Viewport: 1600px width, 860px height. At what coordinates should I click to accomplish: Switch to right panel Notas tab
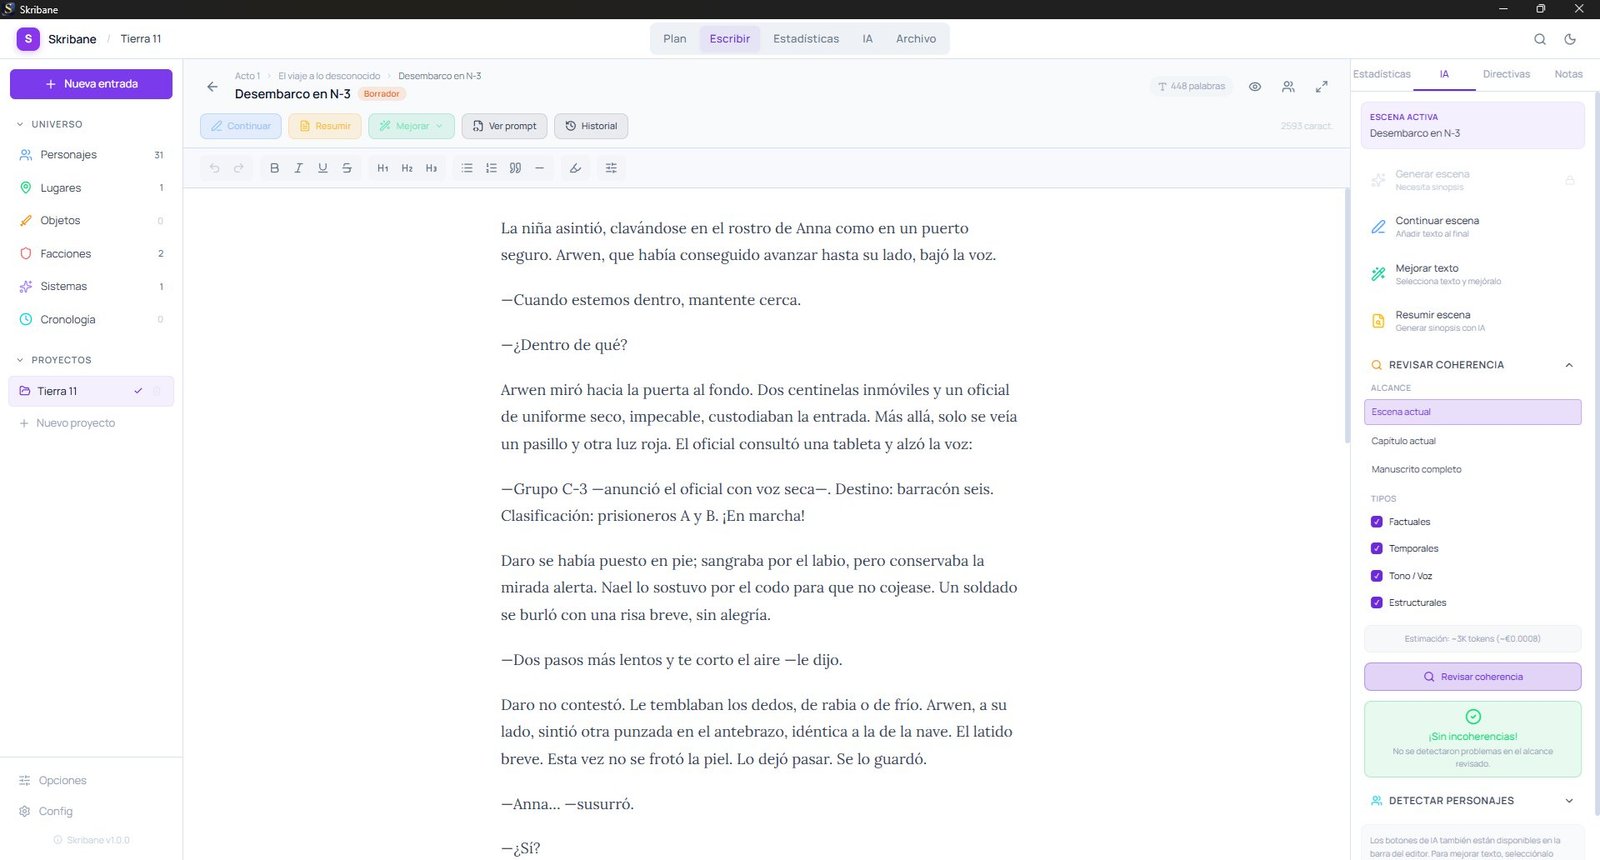pos(1568,74)
